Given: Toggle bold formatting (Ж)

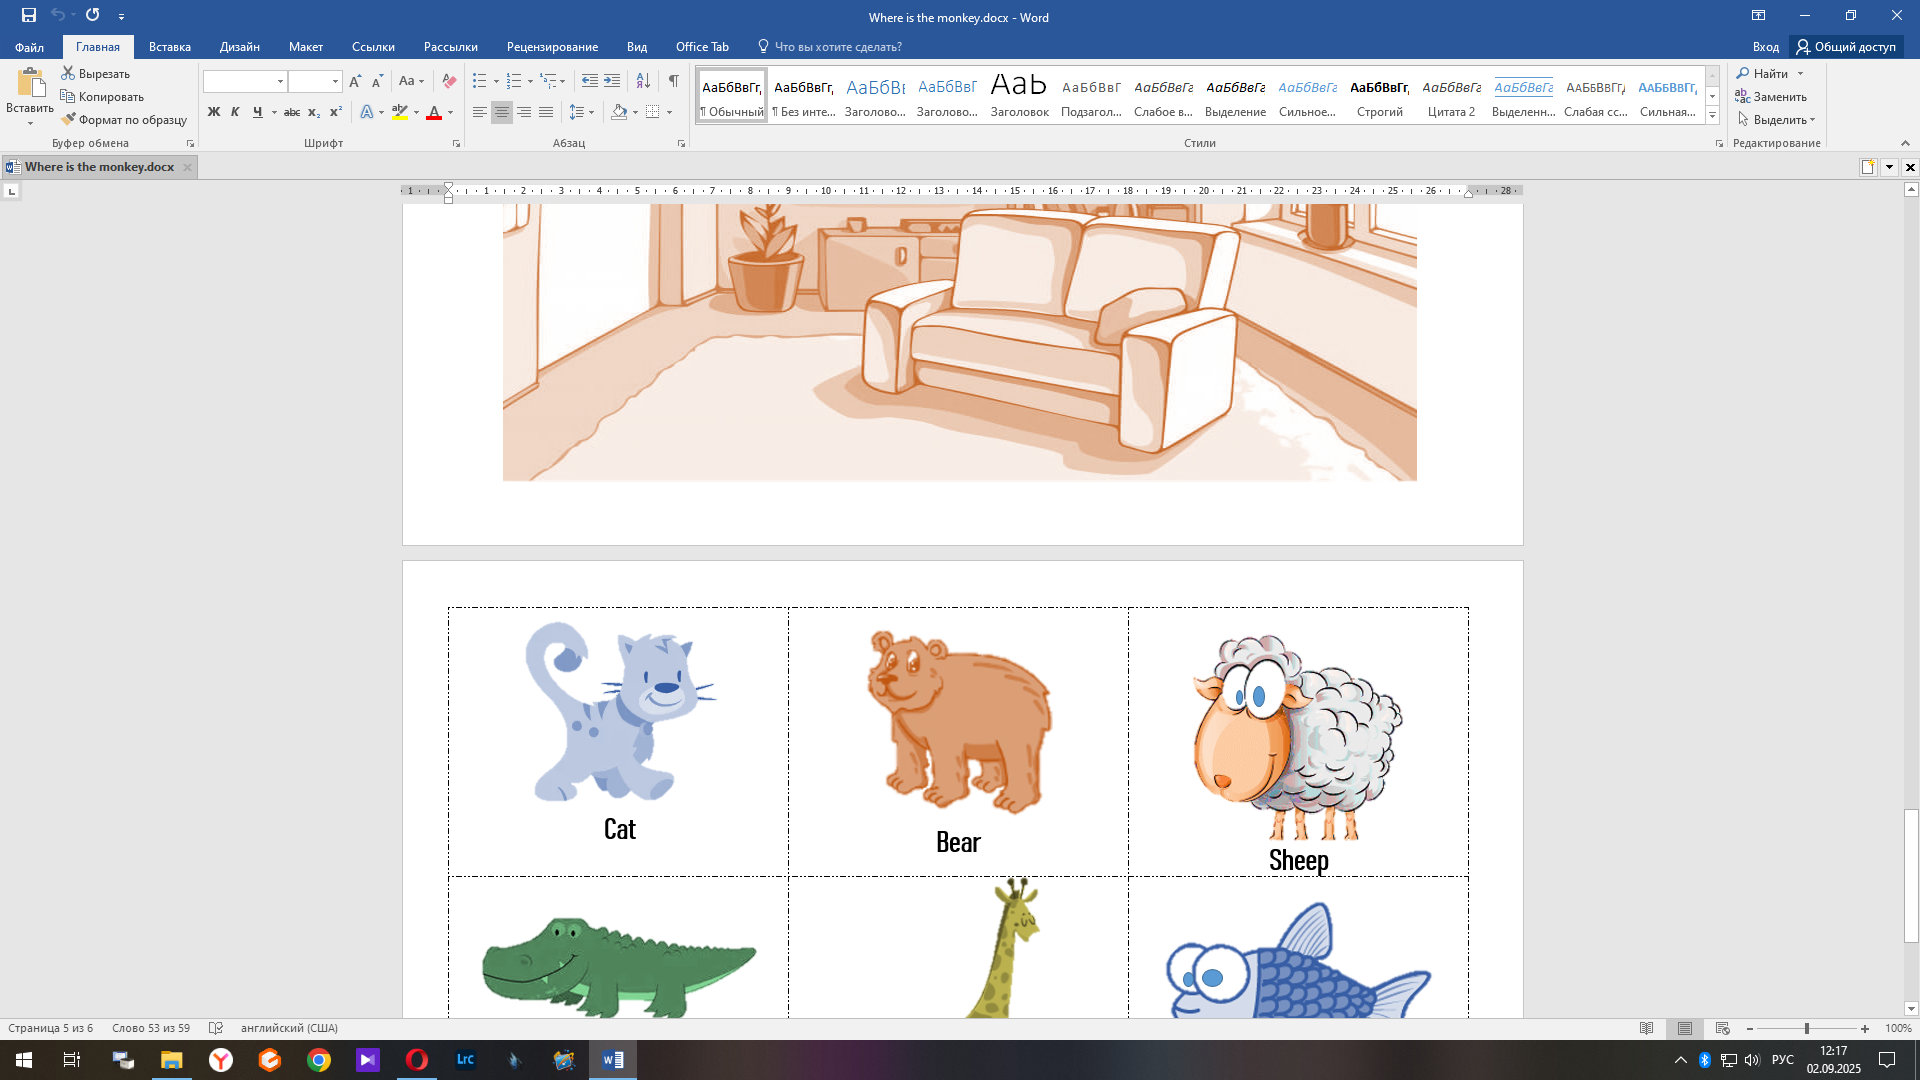Looking at the screenshot, I should coord(213,112).
